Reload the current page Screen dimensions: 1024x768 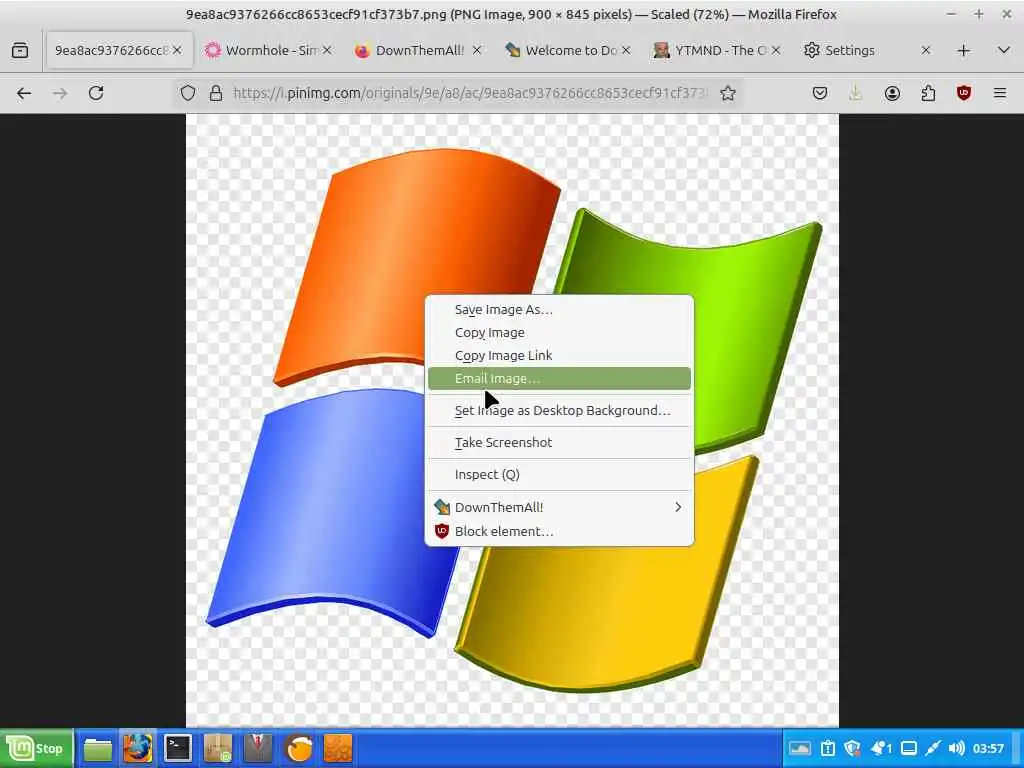[x=96, y=93]
